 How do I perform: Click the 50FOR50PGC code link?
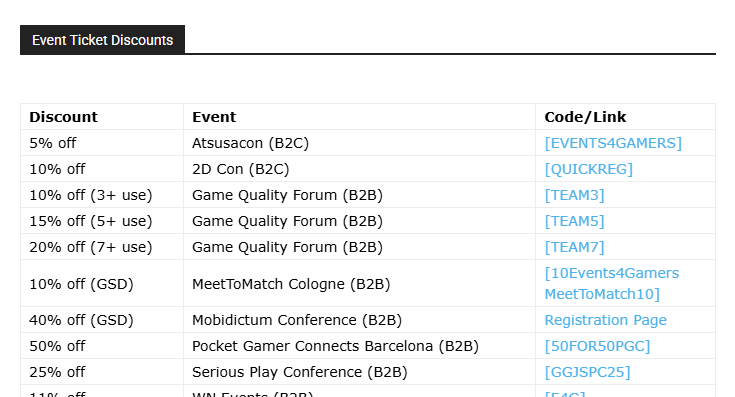(x=597, y=346)
